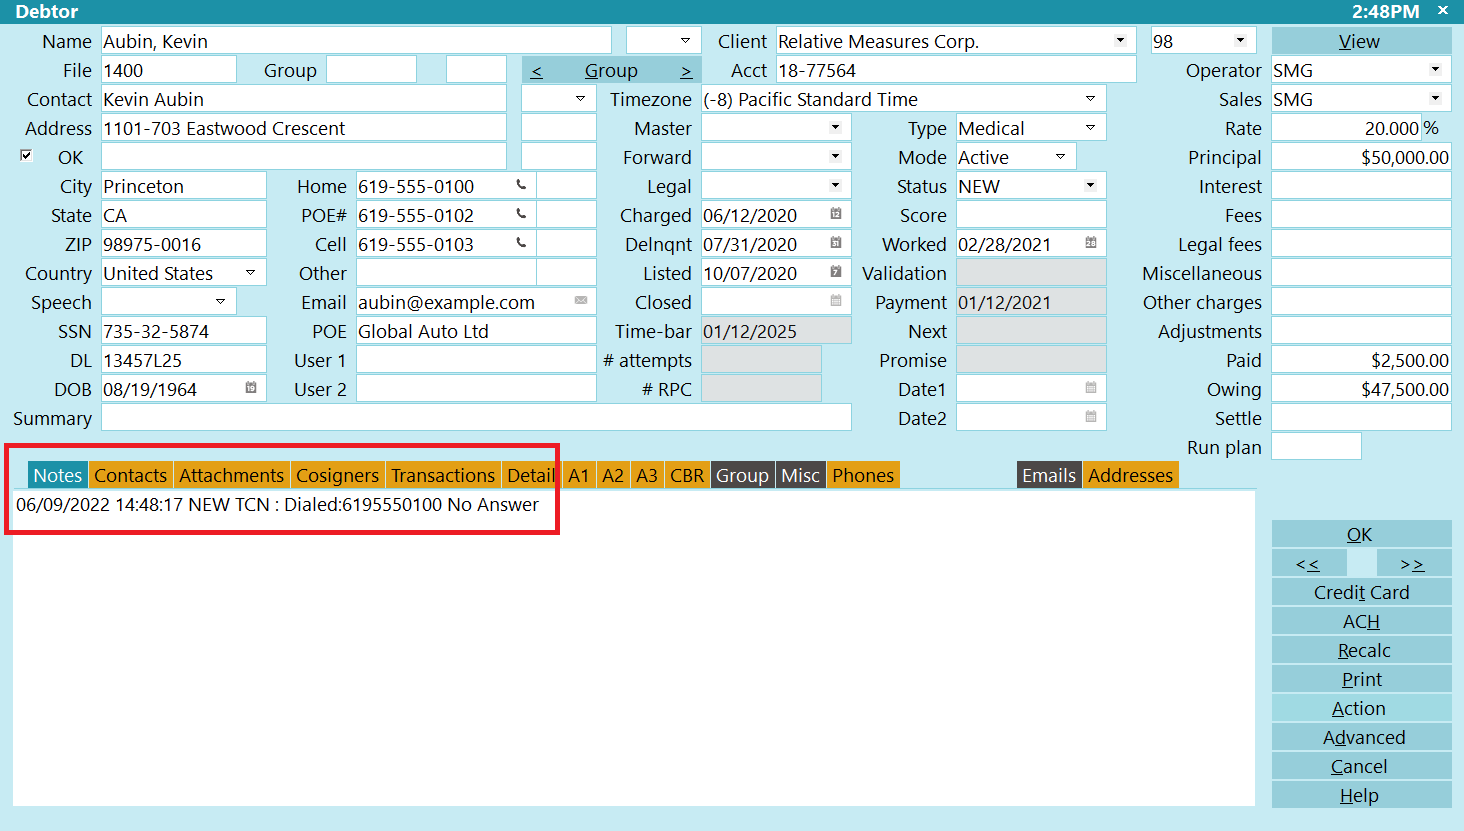This screenshot has height=831, width=1464.
Task: Open calendar picker for Delnqnt date
Action: (x=836, y=244)
